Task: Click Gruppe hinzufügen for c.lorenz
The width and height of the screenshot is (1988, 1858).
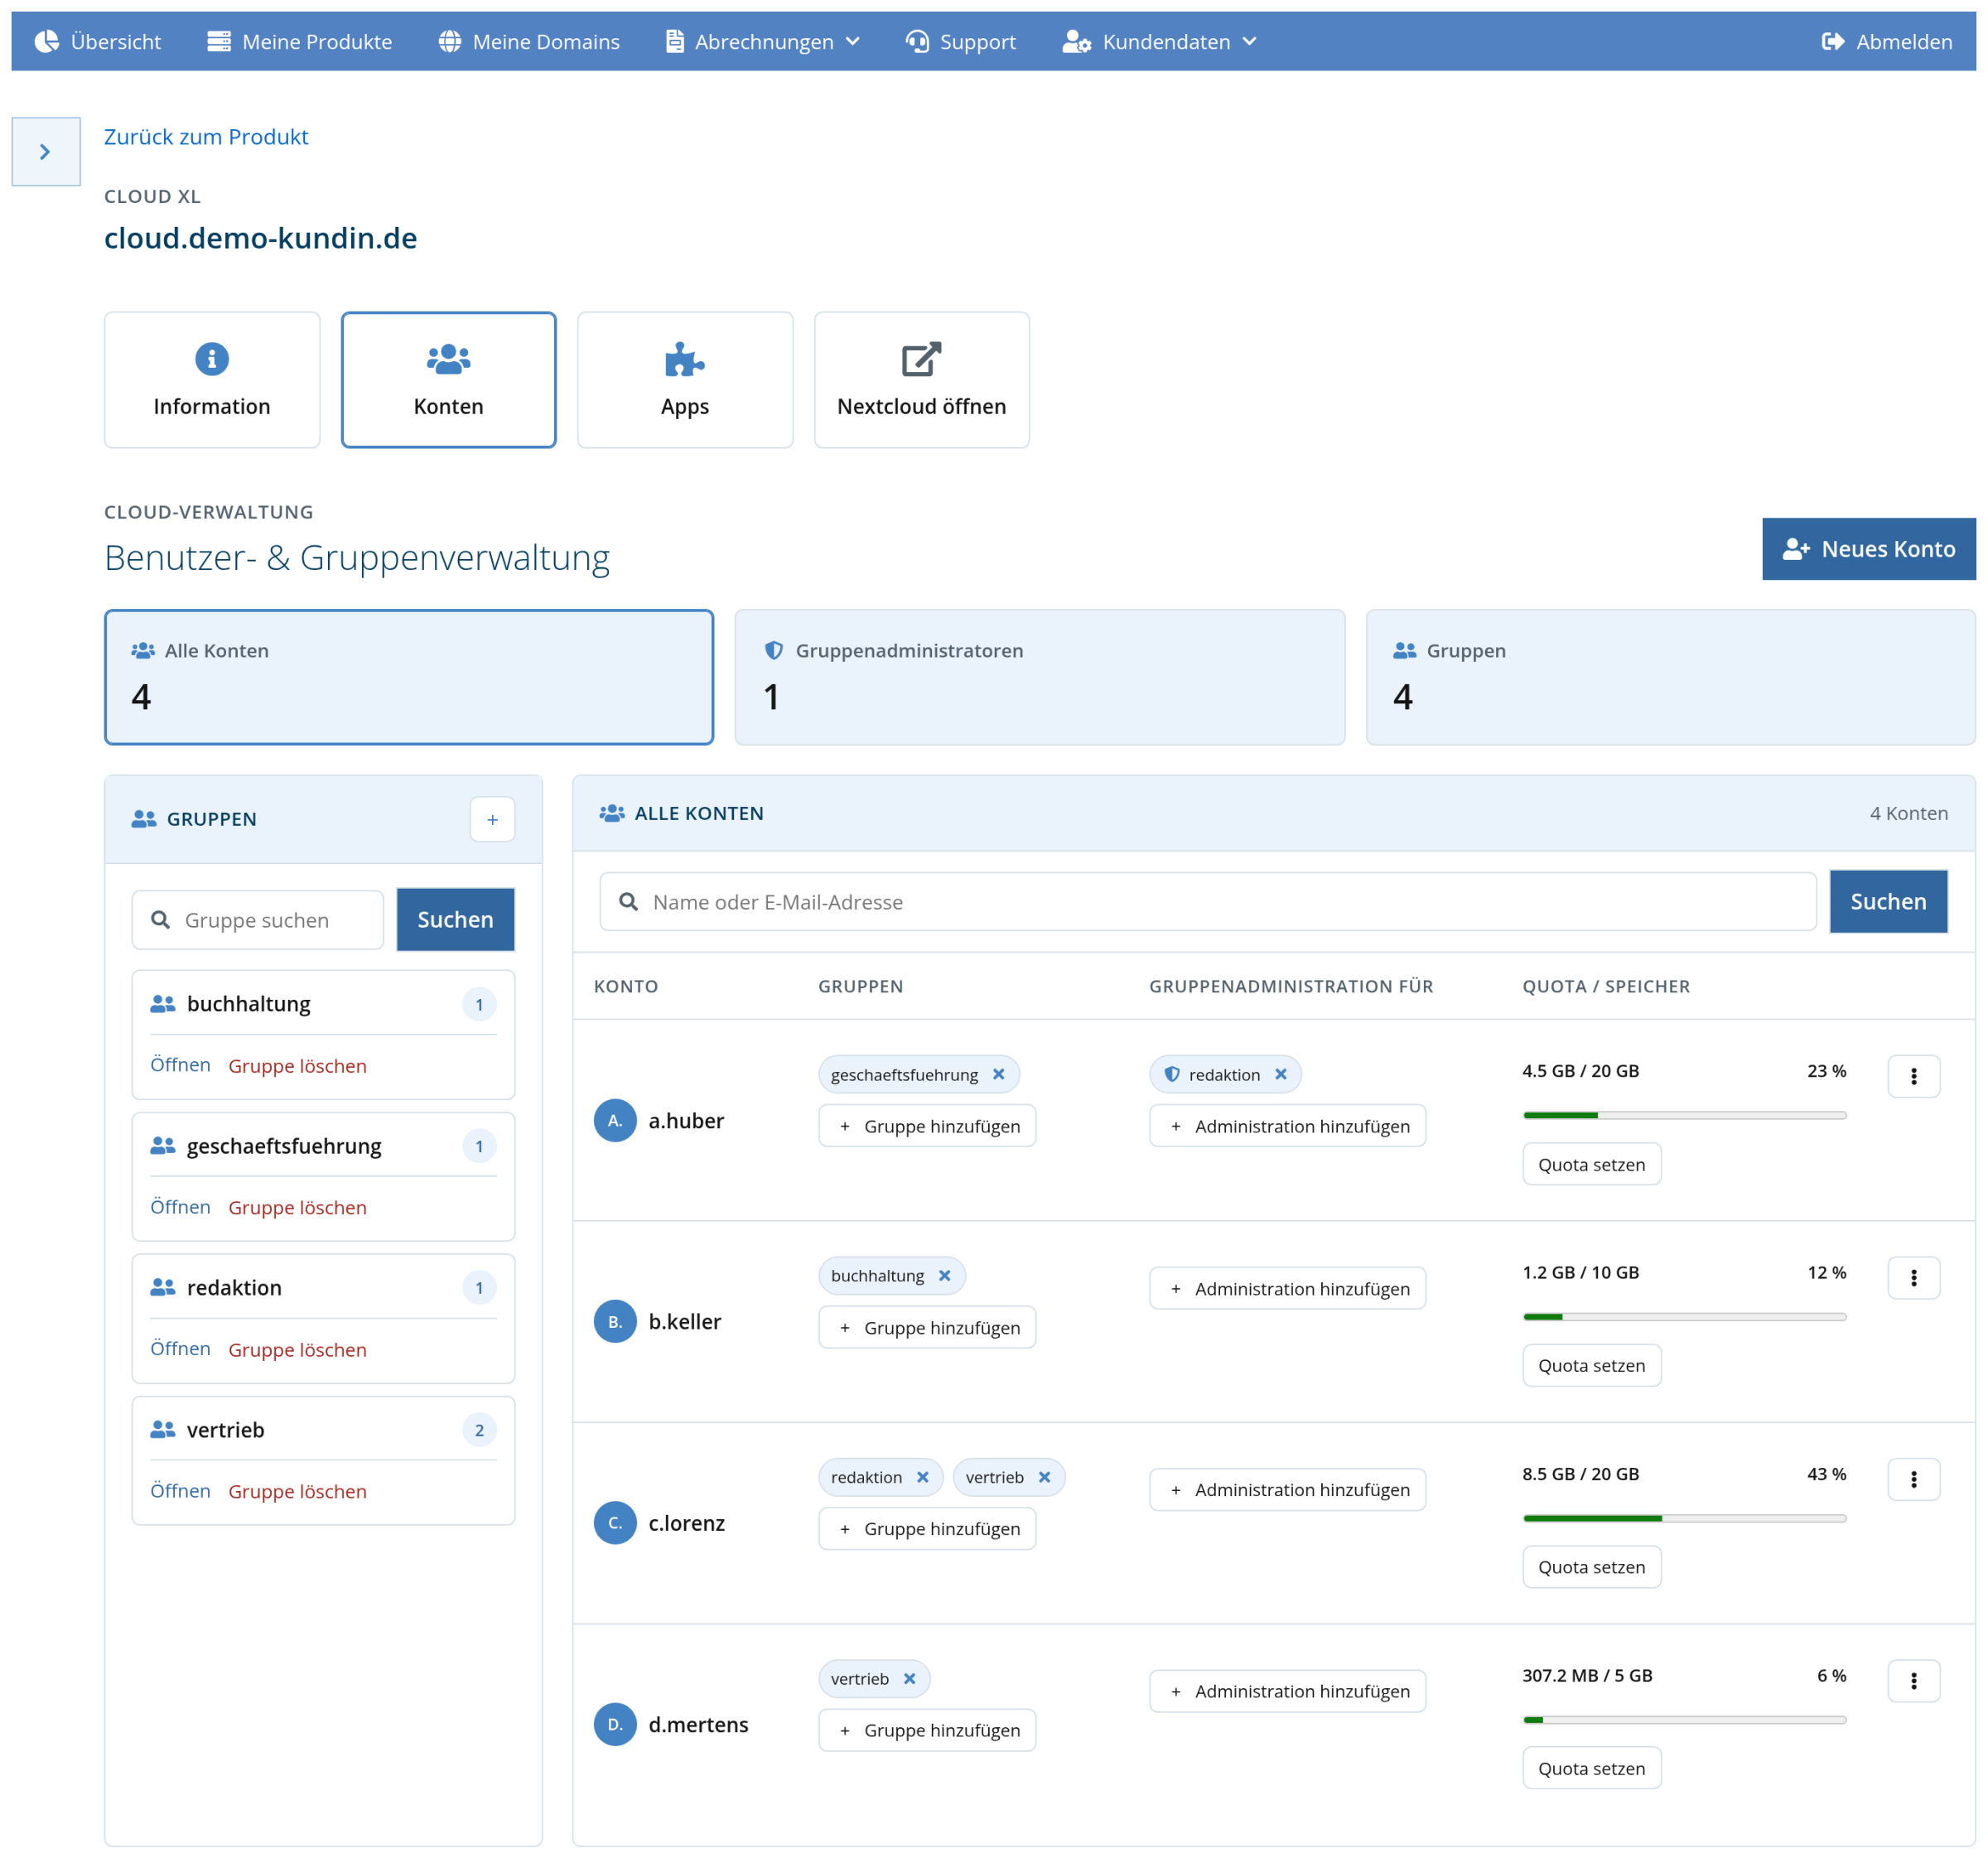Action: click(x=927, y=1528)
